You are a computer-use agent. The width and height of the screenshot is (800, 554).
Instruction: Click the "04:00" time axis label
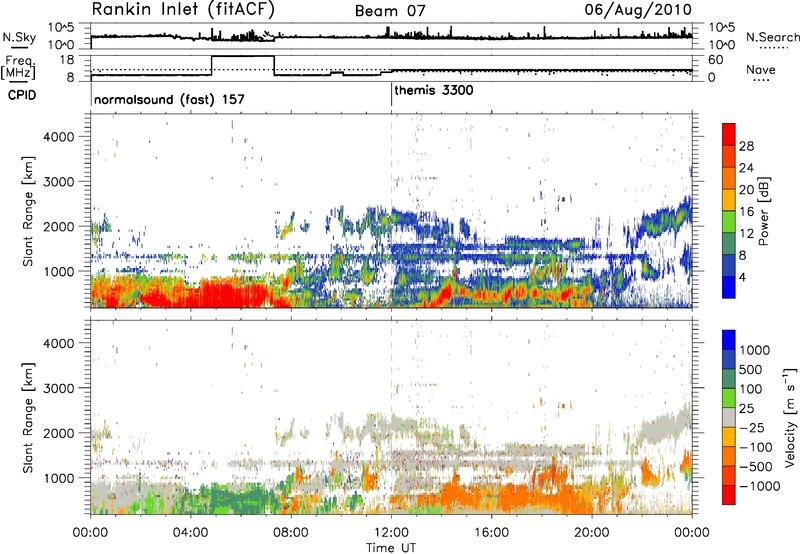point(191,533)
